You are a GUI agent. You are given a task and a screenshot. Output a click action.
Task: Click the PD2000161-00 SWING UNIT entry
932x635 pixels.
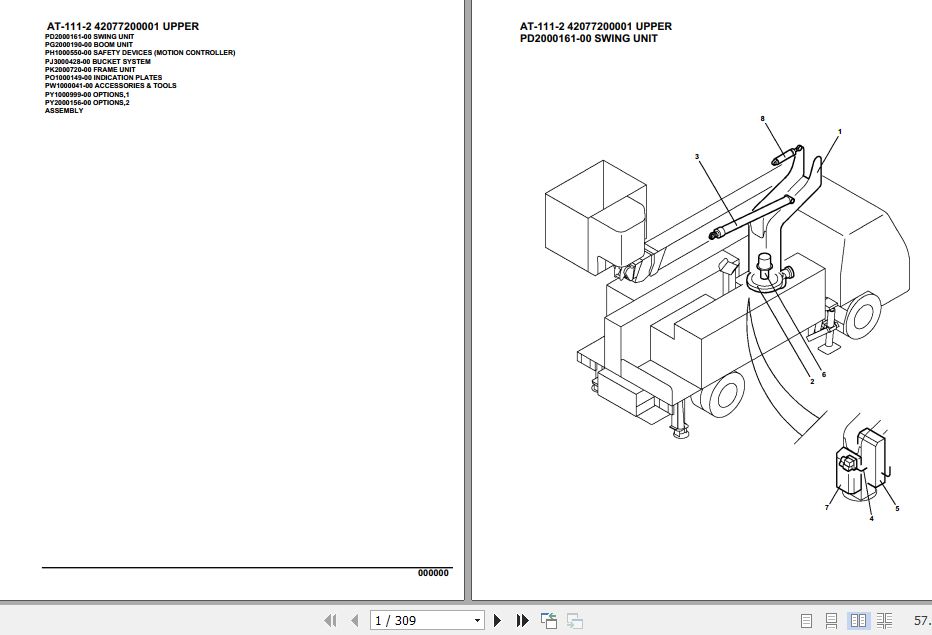[x=88, y=36]
